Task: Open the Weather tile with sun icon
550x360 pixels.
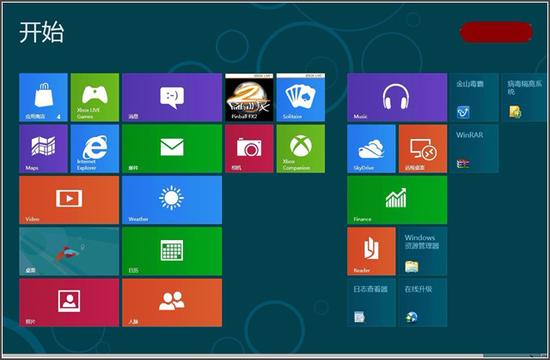Action: (172, 200)
